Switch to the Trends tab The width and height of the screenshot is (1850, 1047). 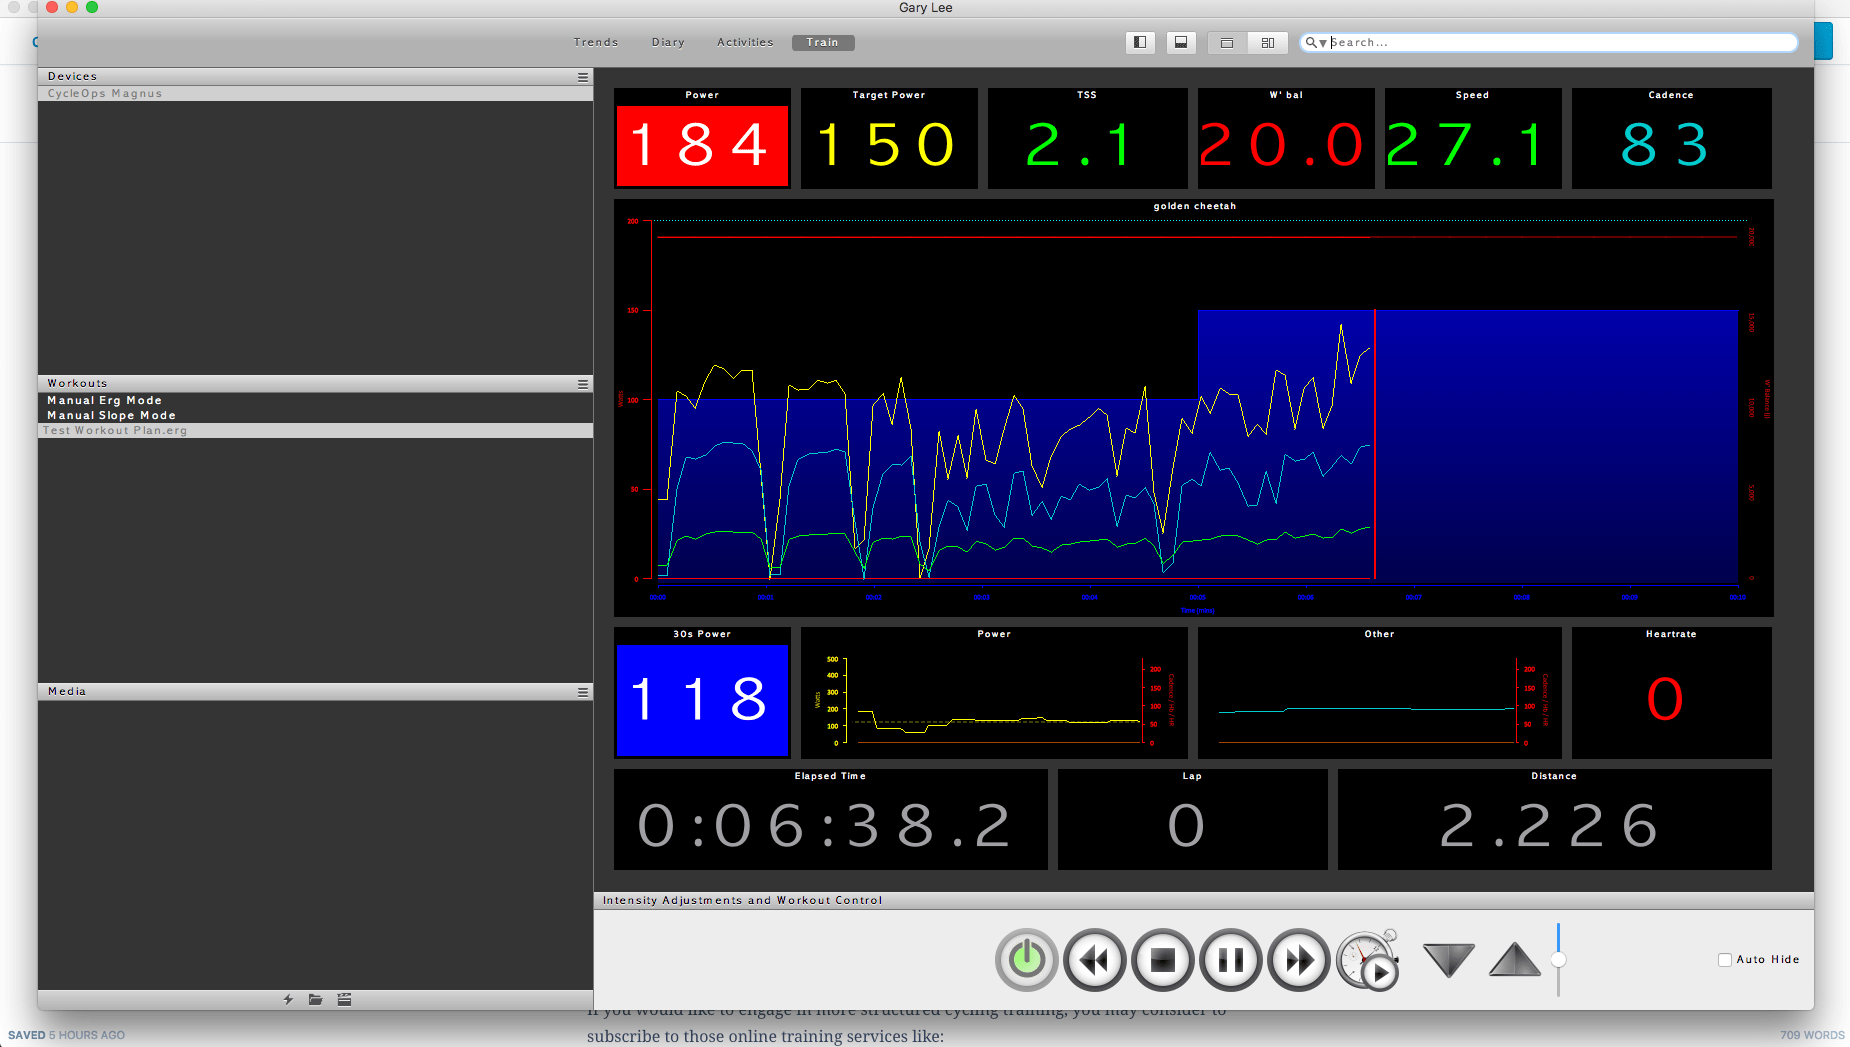tap(596, 42)
